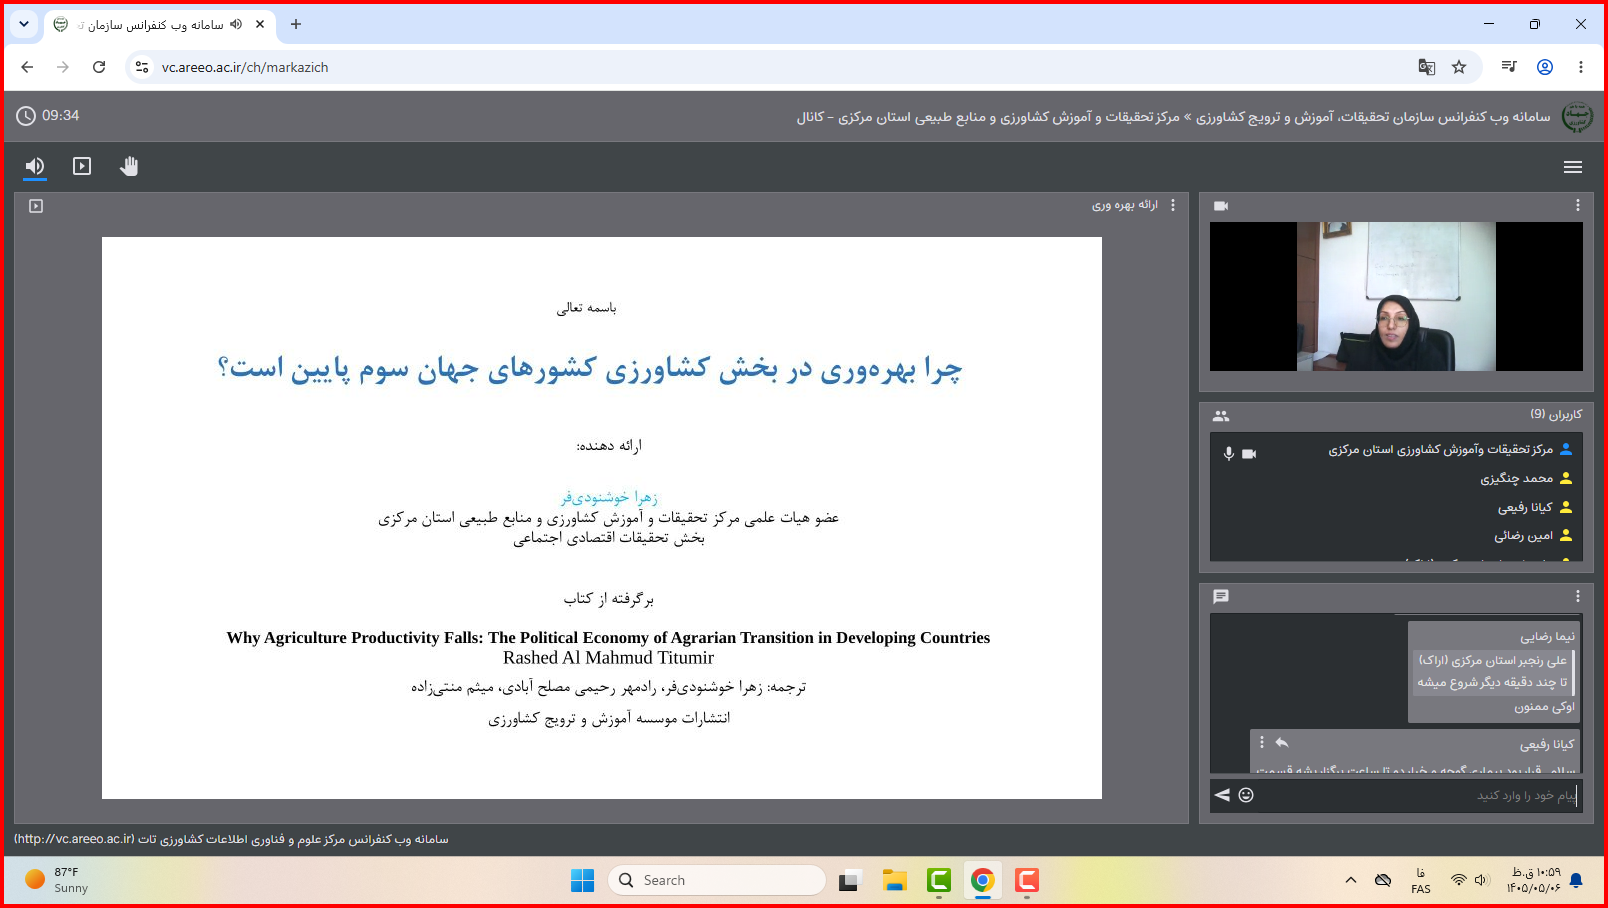Open Task View from the taskbar
This screenshot has height=908, width=1608.
[850, 880]
